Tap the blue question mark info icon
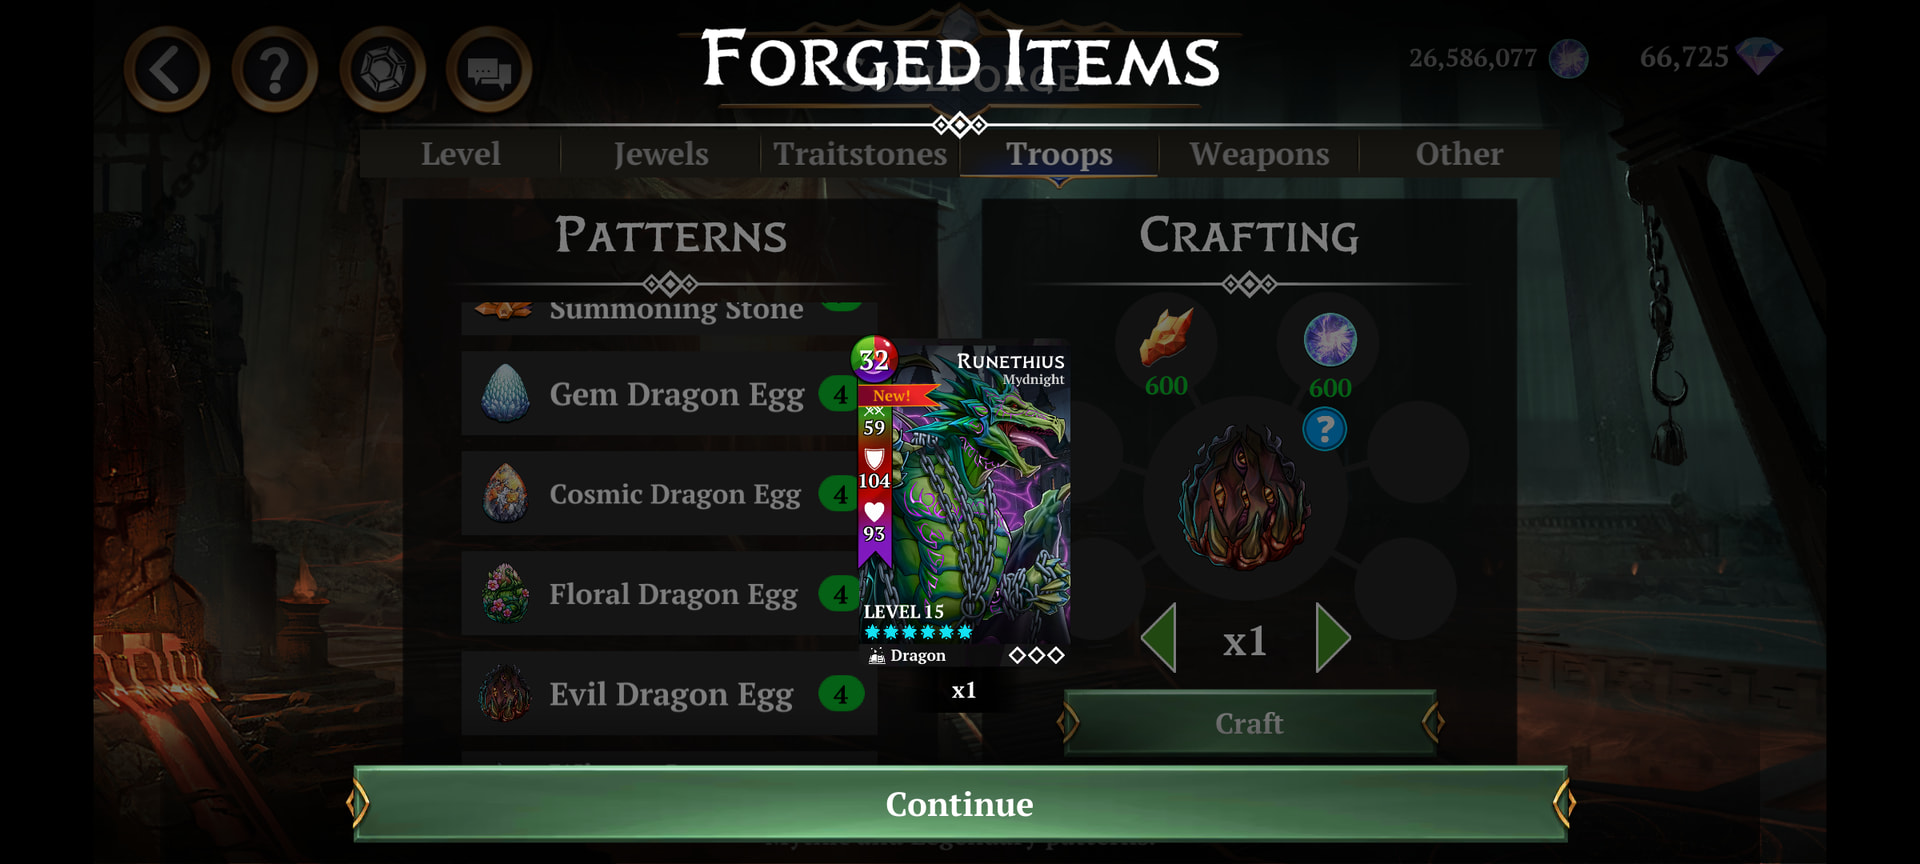This screenshot has height=864, width=1920. [1324, 430]
